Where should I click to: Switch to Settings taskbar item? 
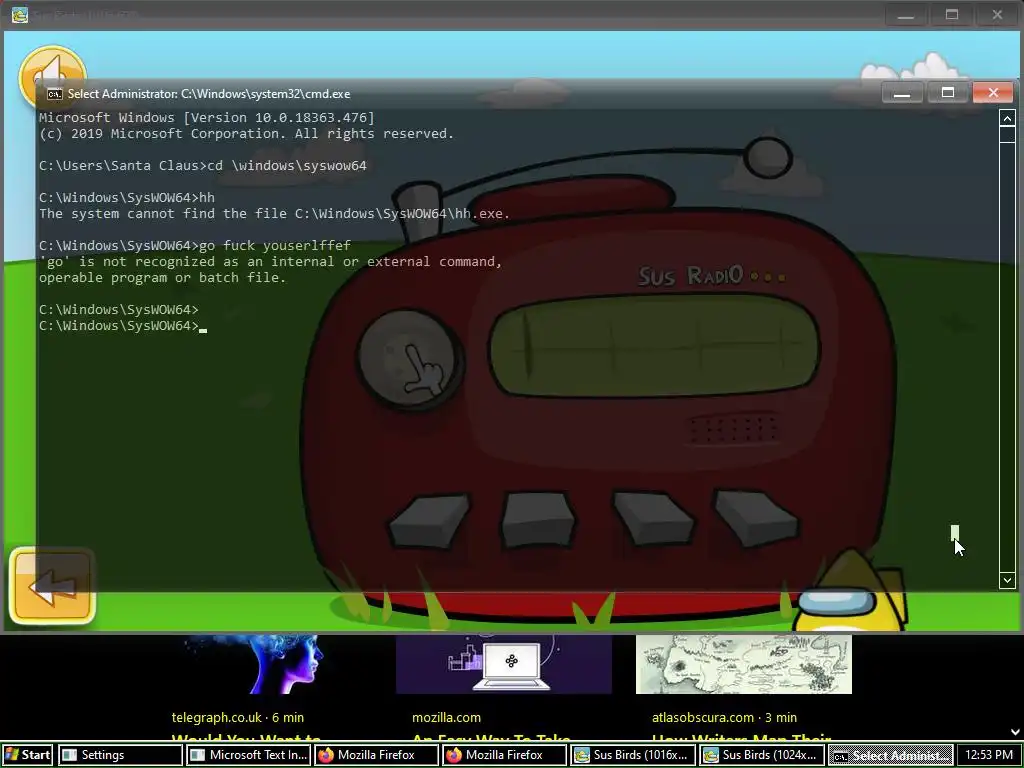[121, 755]
